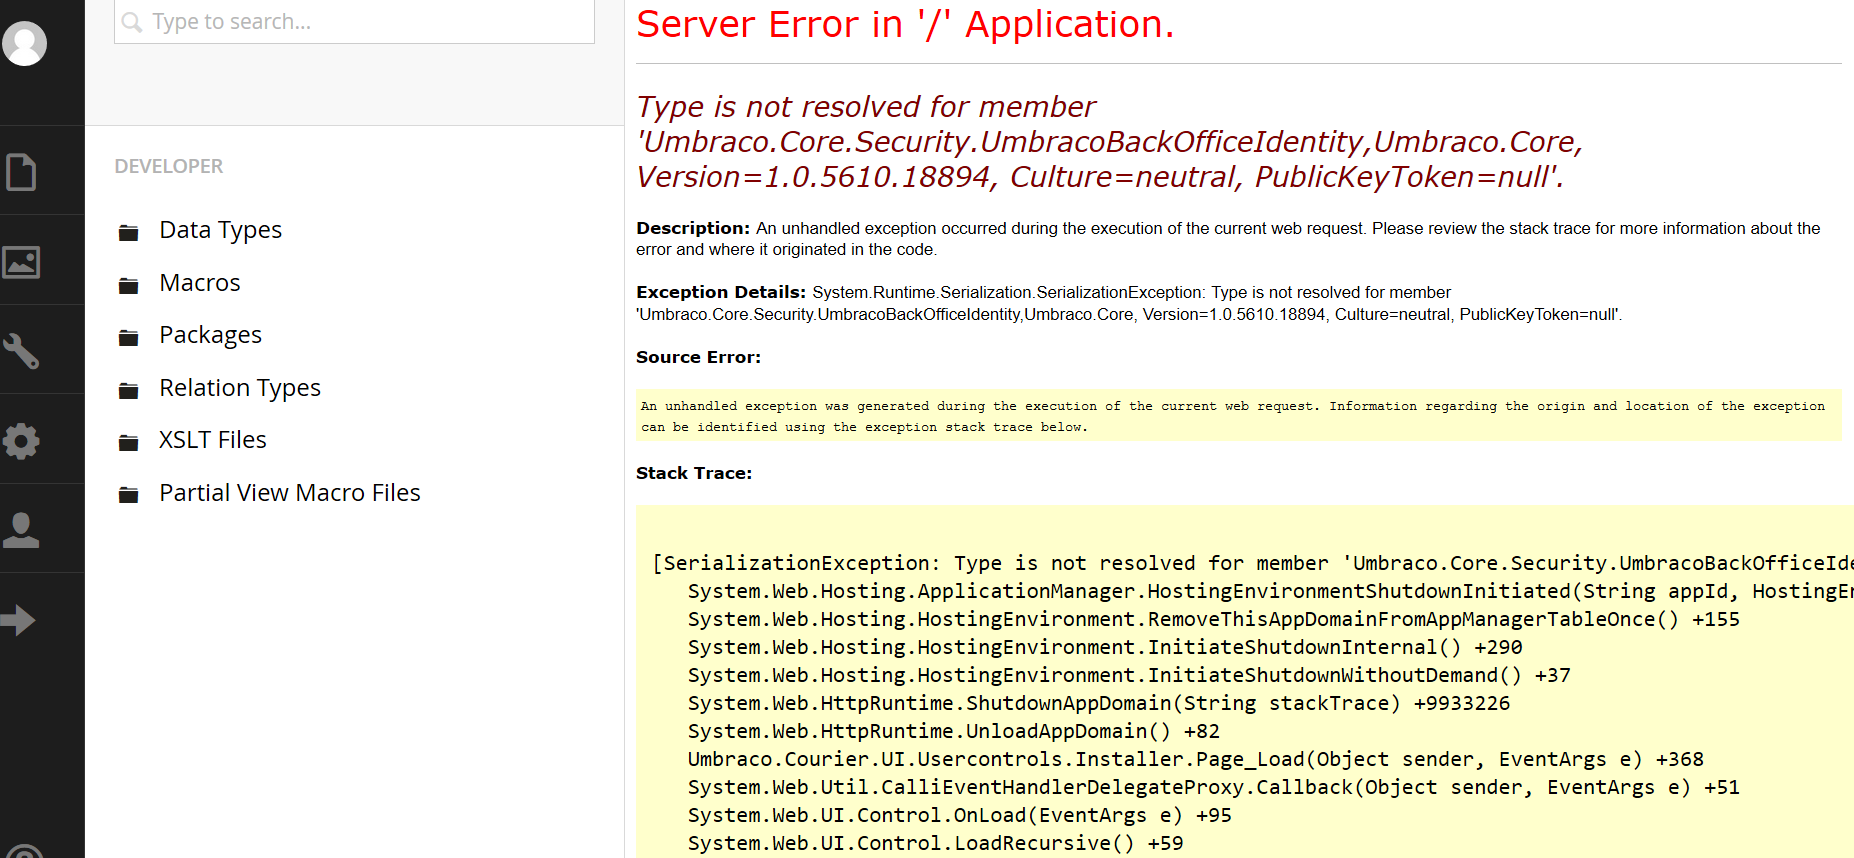This screenshot has height=858, width=1854.
Task: Click the 'Exception Details:' label
Action: point(721,292)
